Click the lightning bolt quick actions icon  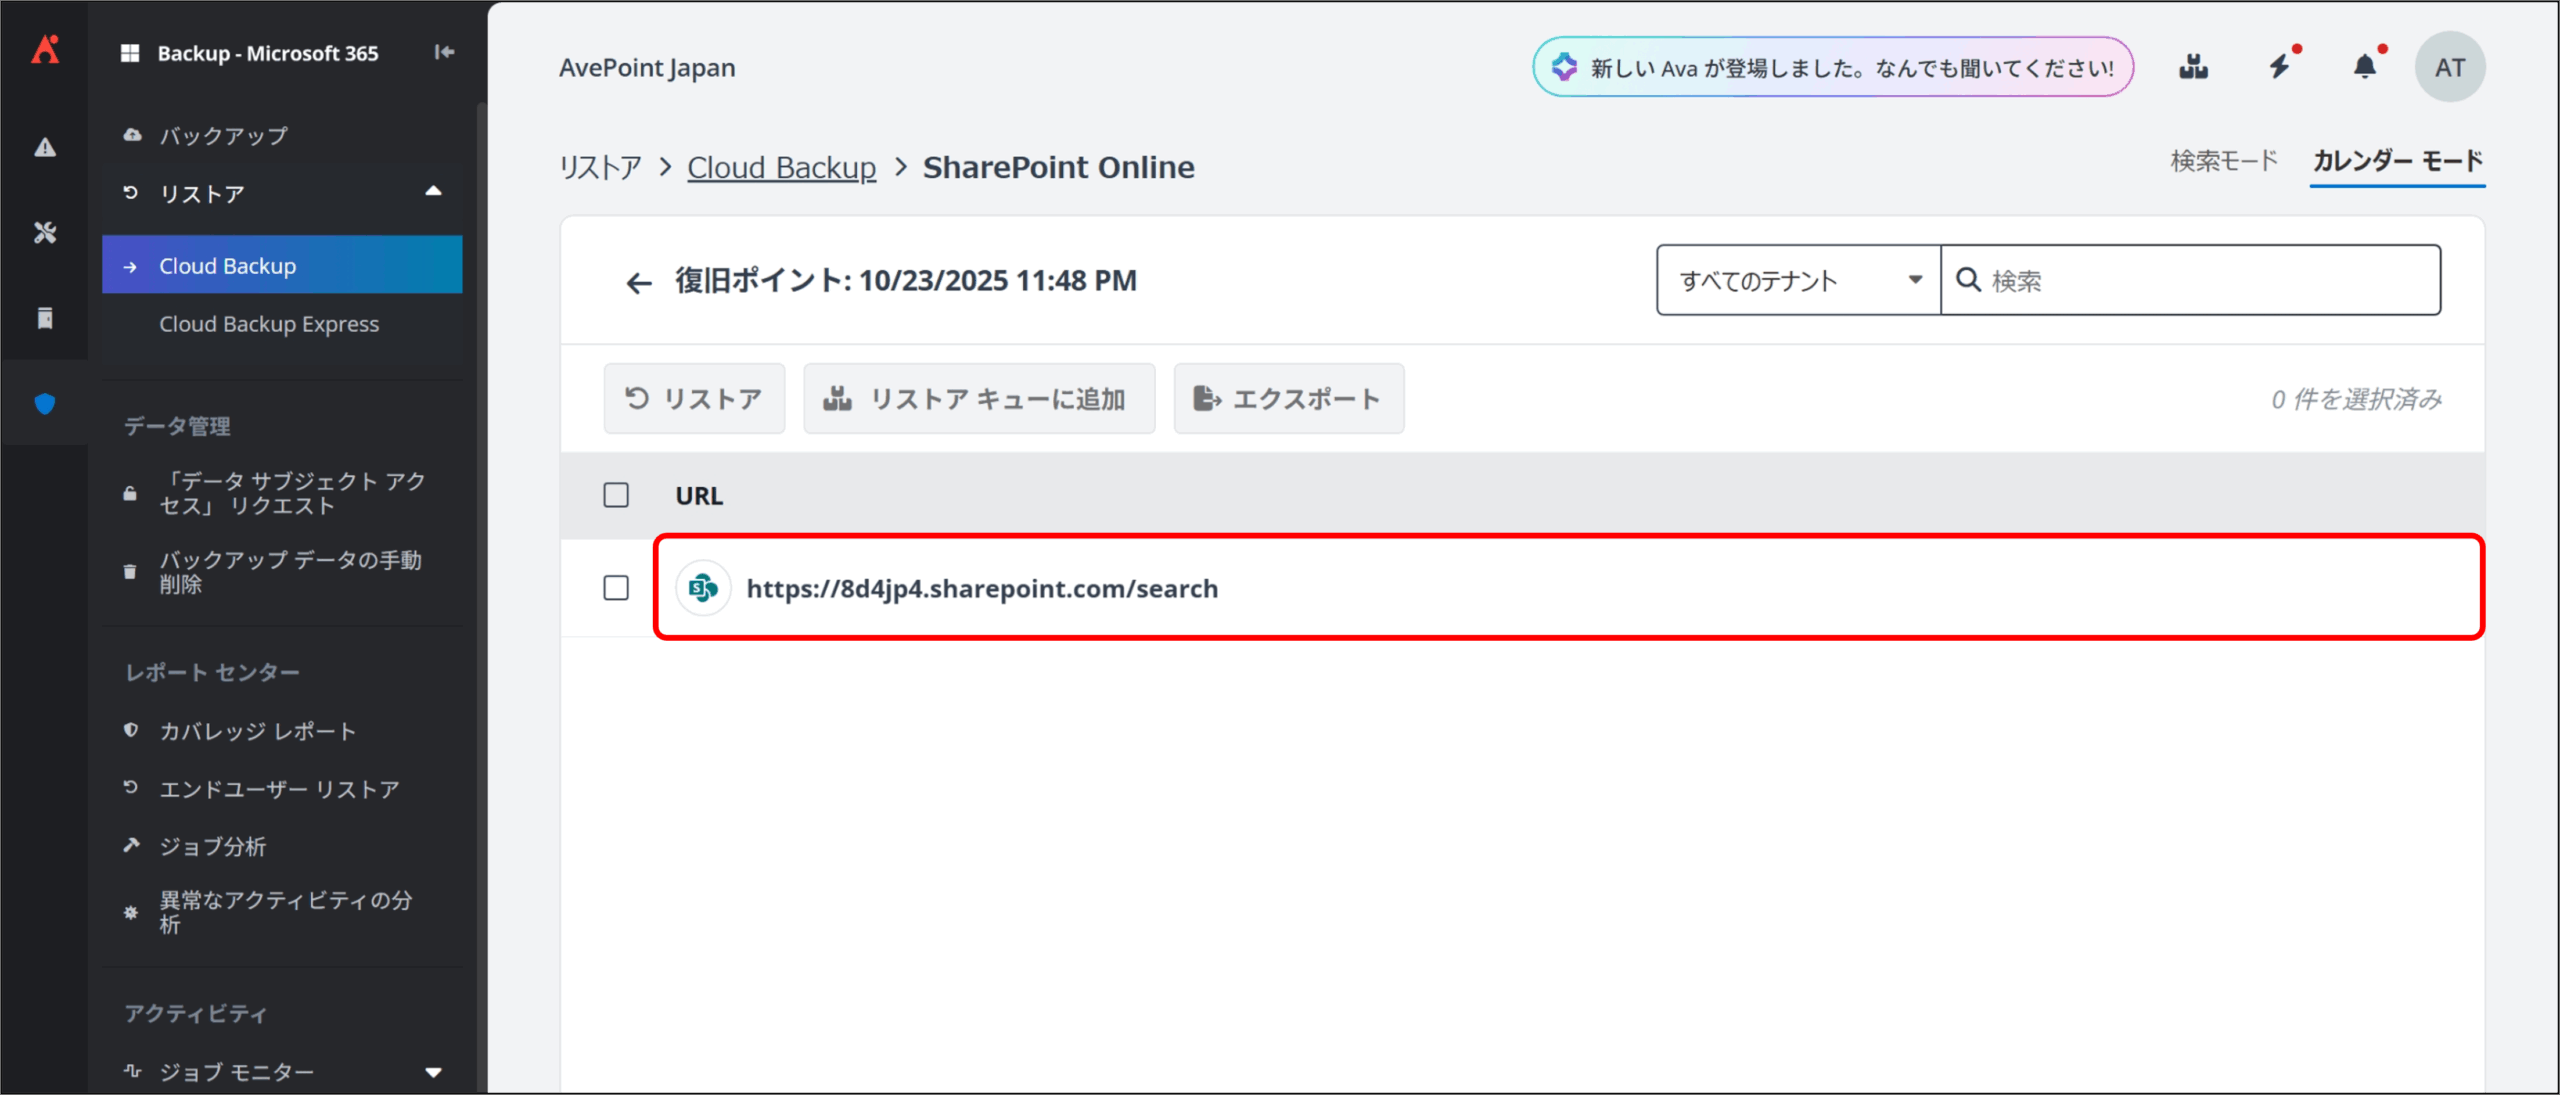pos(2279,67)
